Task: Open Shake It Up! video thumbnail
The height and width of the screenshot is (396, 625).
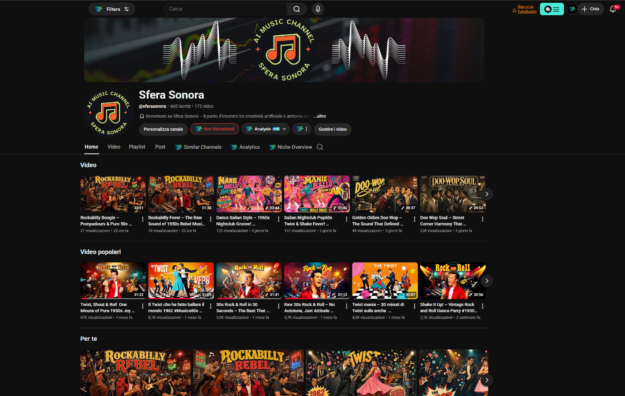Action: pyautogui.click(x=453, y=281)
